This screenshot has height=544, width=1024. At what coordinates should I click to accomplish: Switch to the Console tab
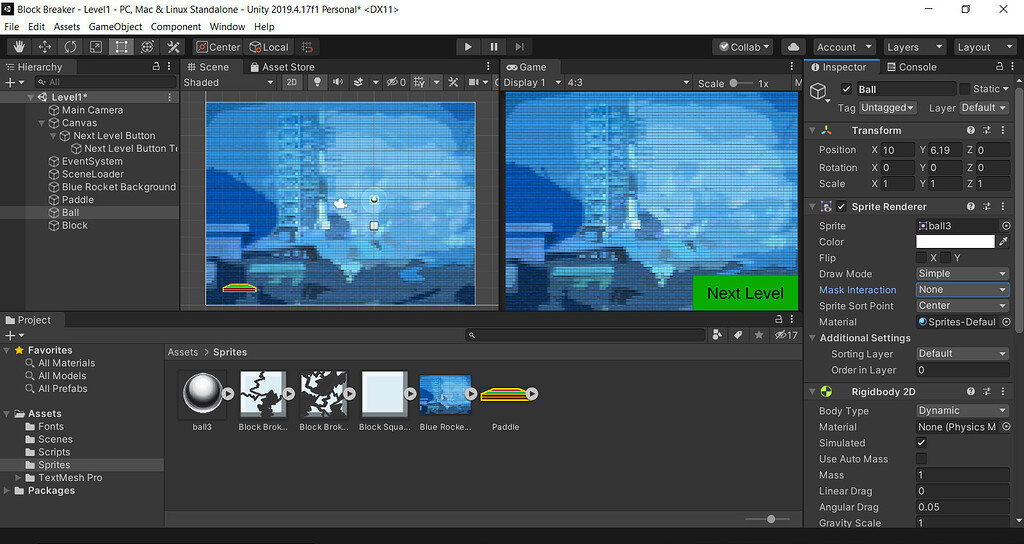tap(917, 67)
